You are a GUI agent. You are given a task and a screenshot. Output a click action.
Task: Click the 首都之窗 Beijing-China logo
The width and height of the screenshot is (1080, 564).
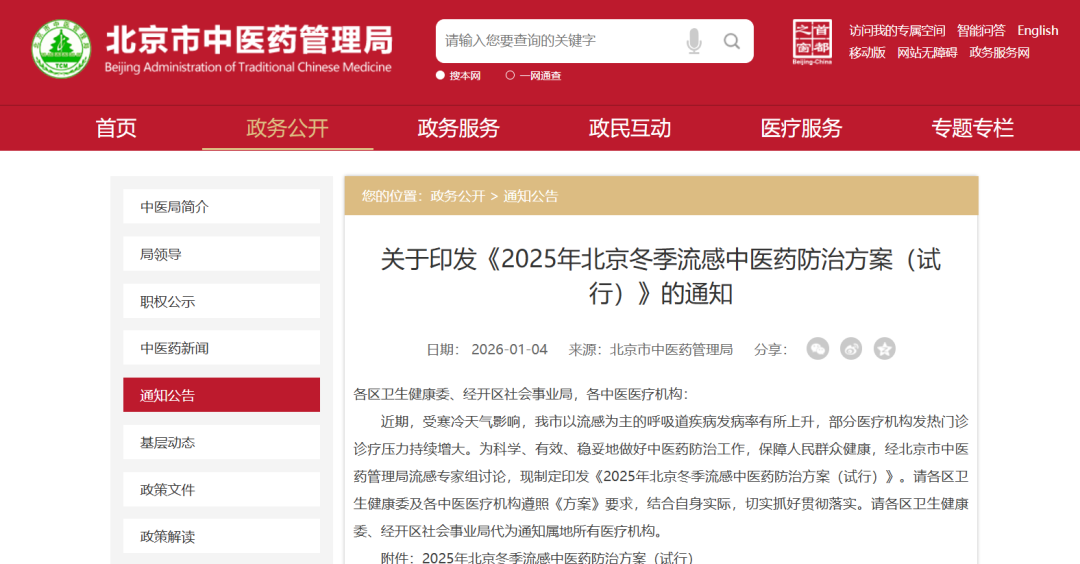tap(811, 42)
